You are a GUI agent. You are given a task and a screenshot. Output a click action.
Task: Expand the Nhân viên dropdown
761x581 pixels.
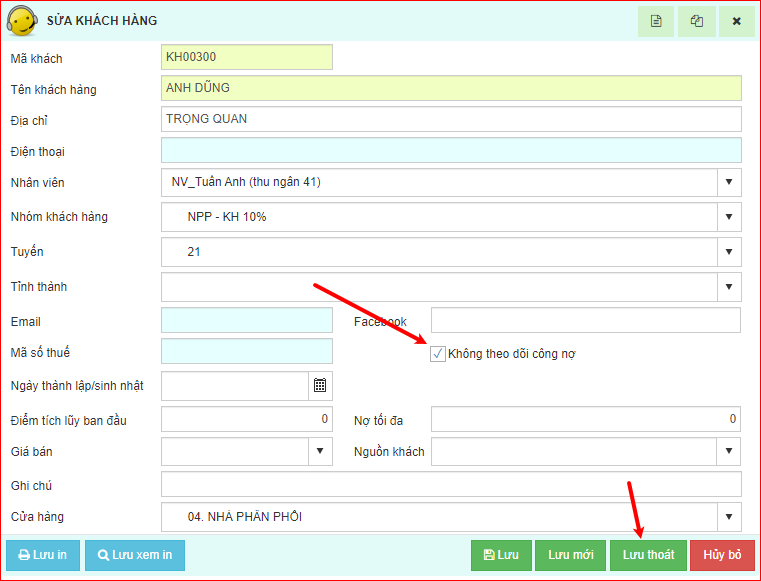[729, 182]
